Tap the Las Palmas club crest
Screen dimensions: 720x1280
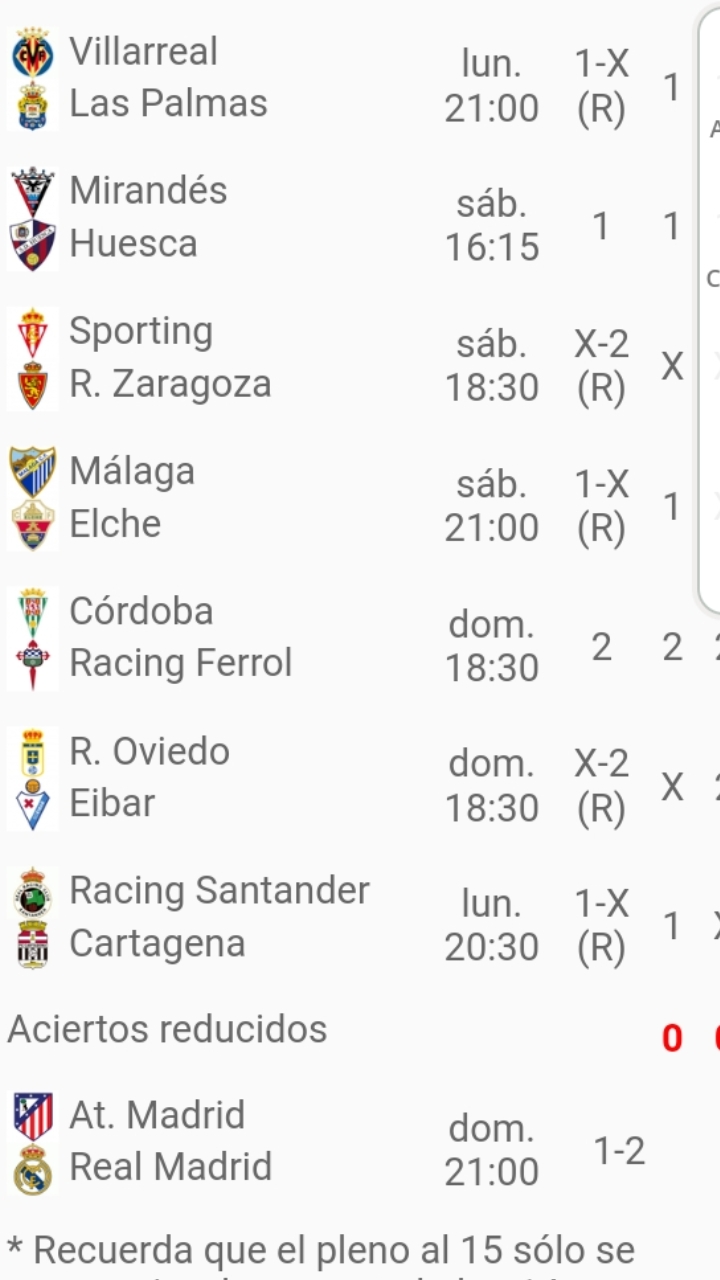[x=33, y=105]
